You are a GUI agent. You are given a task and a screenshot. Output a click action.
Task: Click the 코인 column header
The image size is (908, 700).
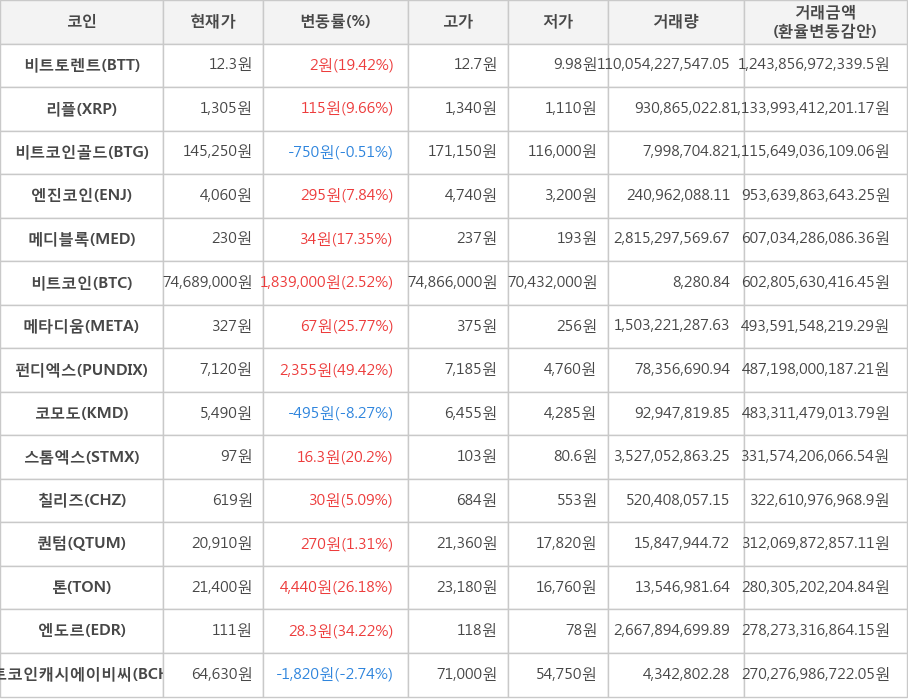click(x=82, y=22)
